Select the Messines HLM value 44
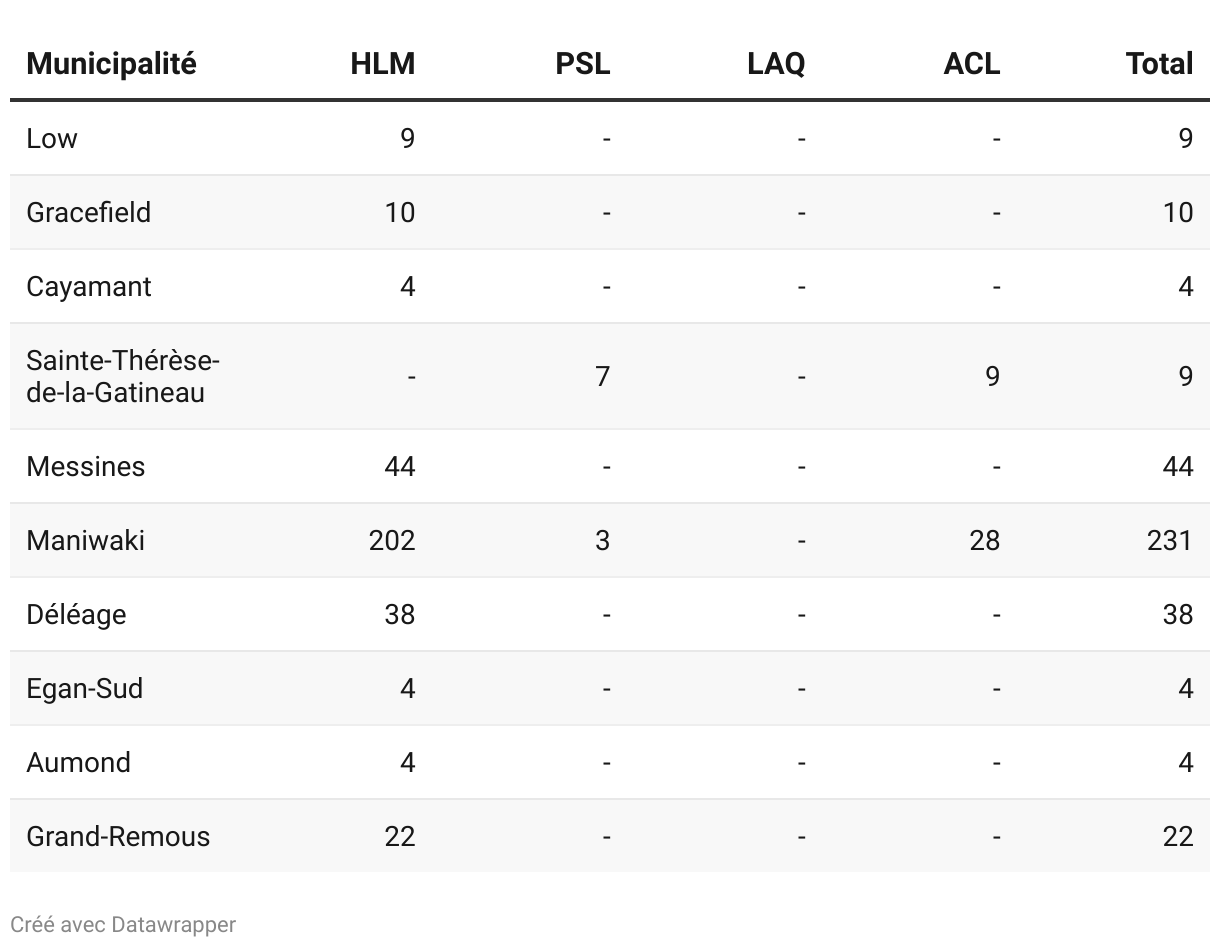 (400, 466)
